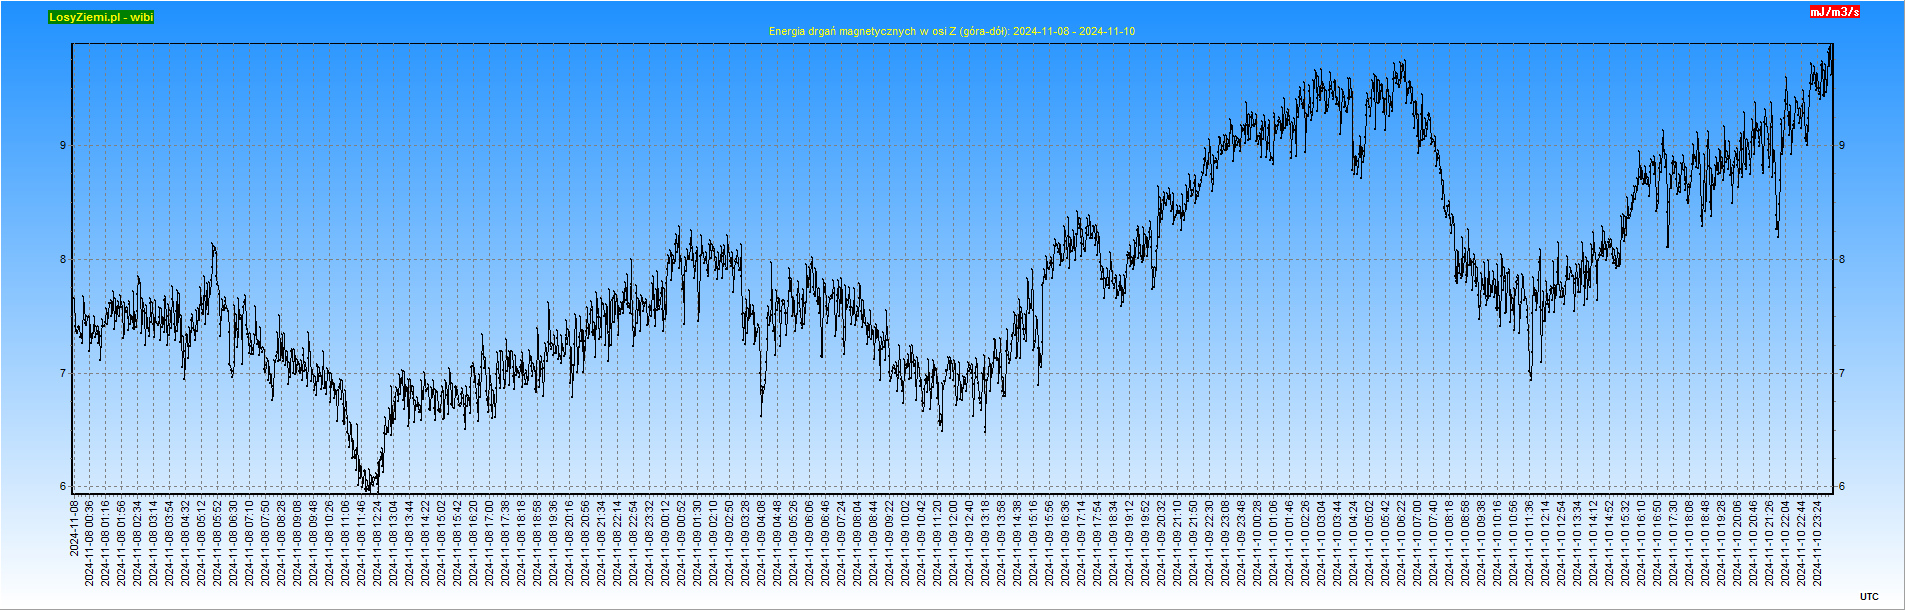Click the right Y-axis value 9

1841,146
